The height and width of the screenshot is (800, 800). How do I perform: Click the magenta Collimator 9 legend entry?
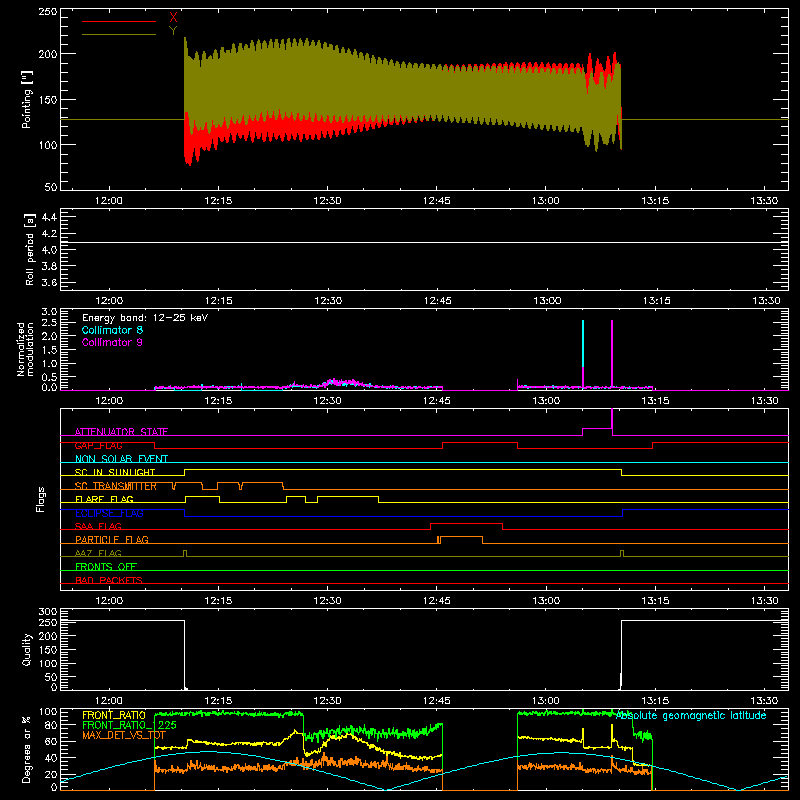click(x=112, y=342)
